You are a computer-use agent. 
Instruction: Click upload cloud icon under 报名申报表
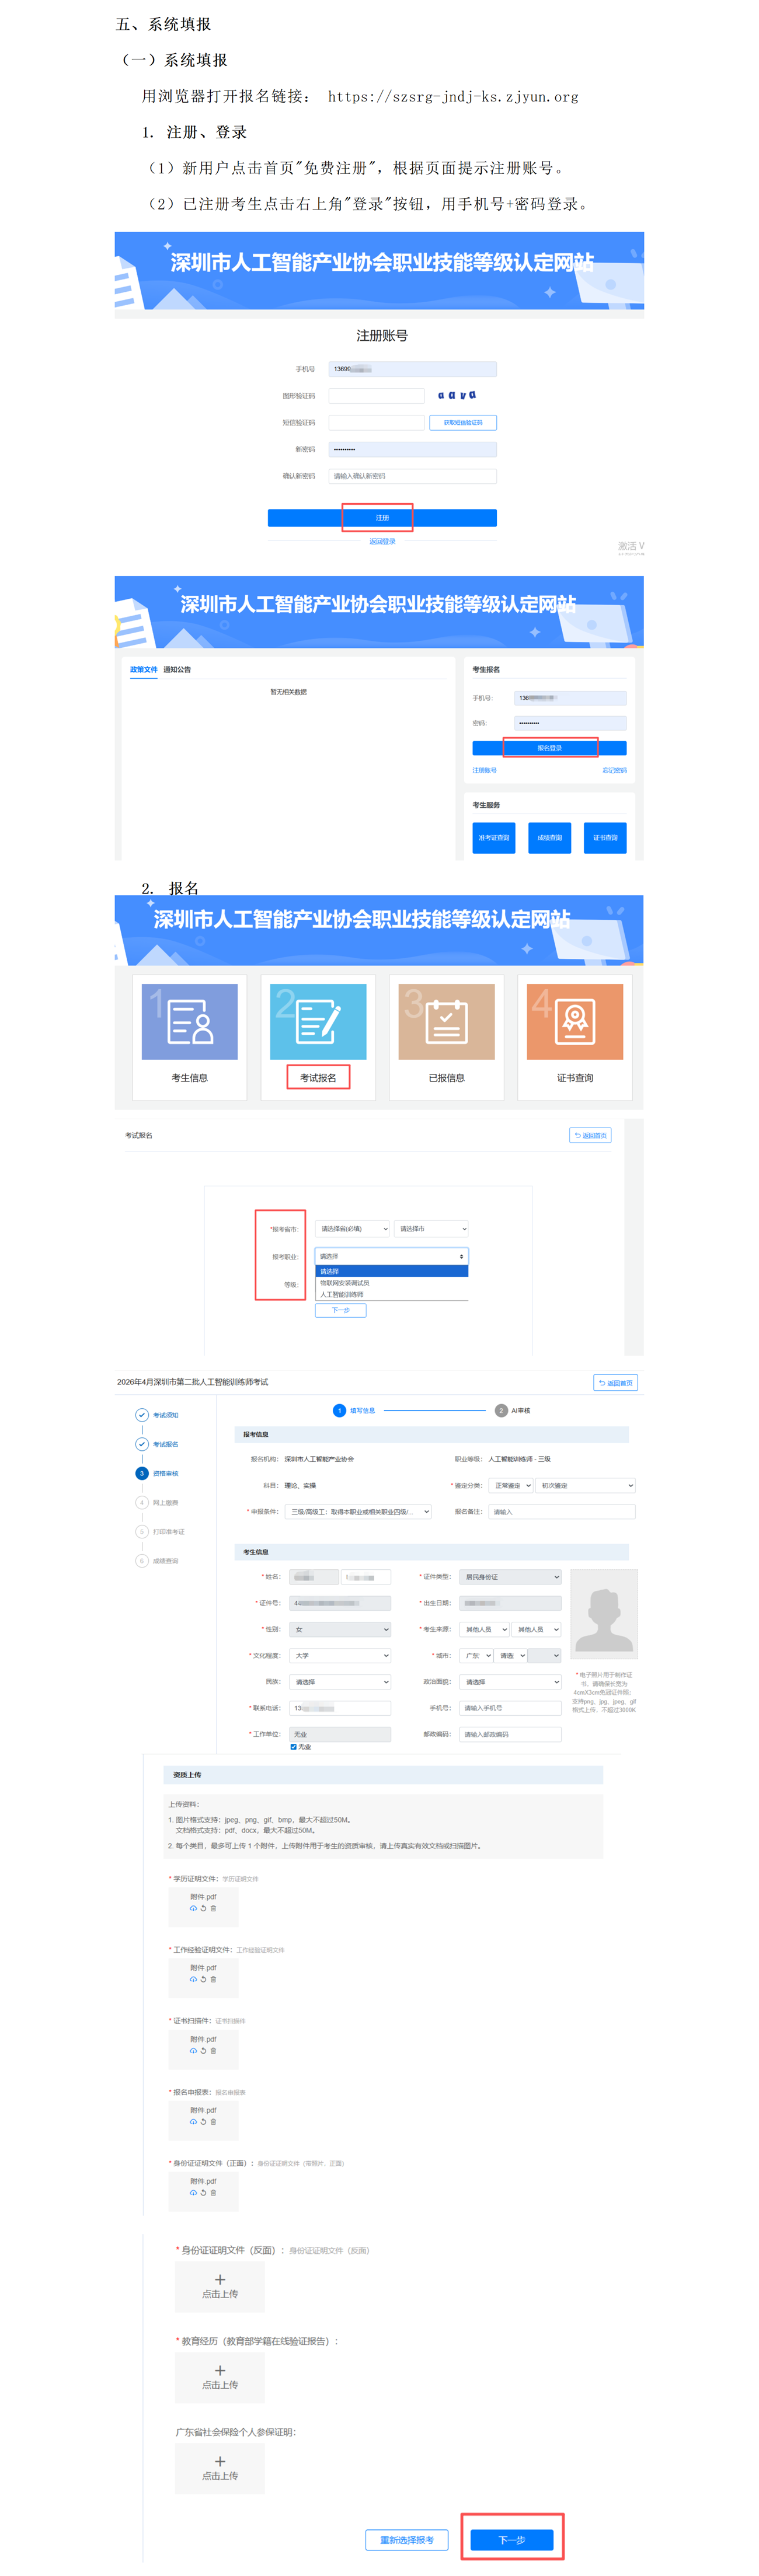[193, 2121]
